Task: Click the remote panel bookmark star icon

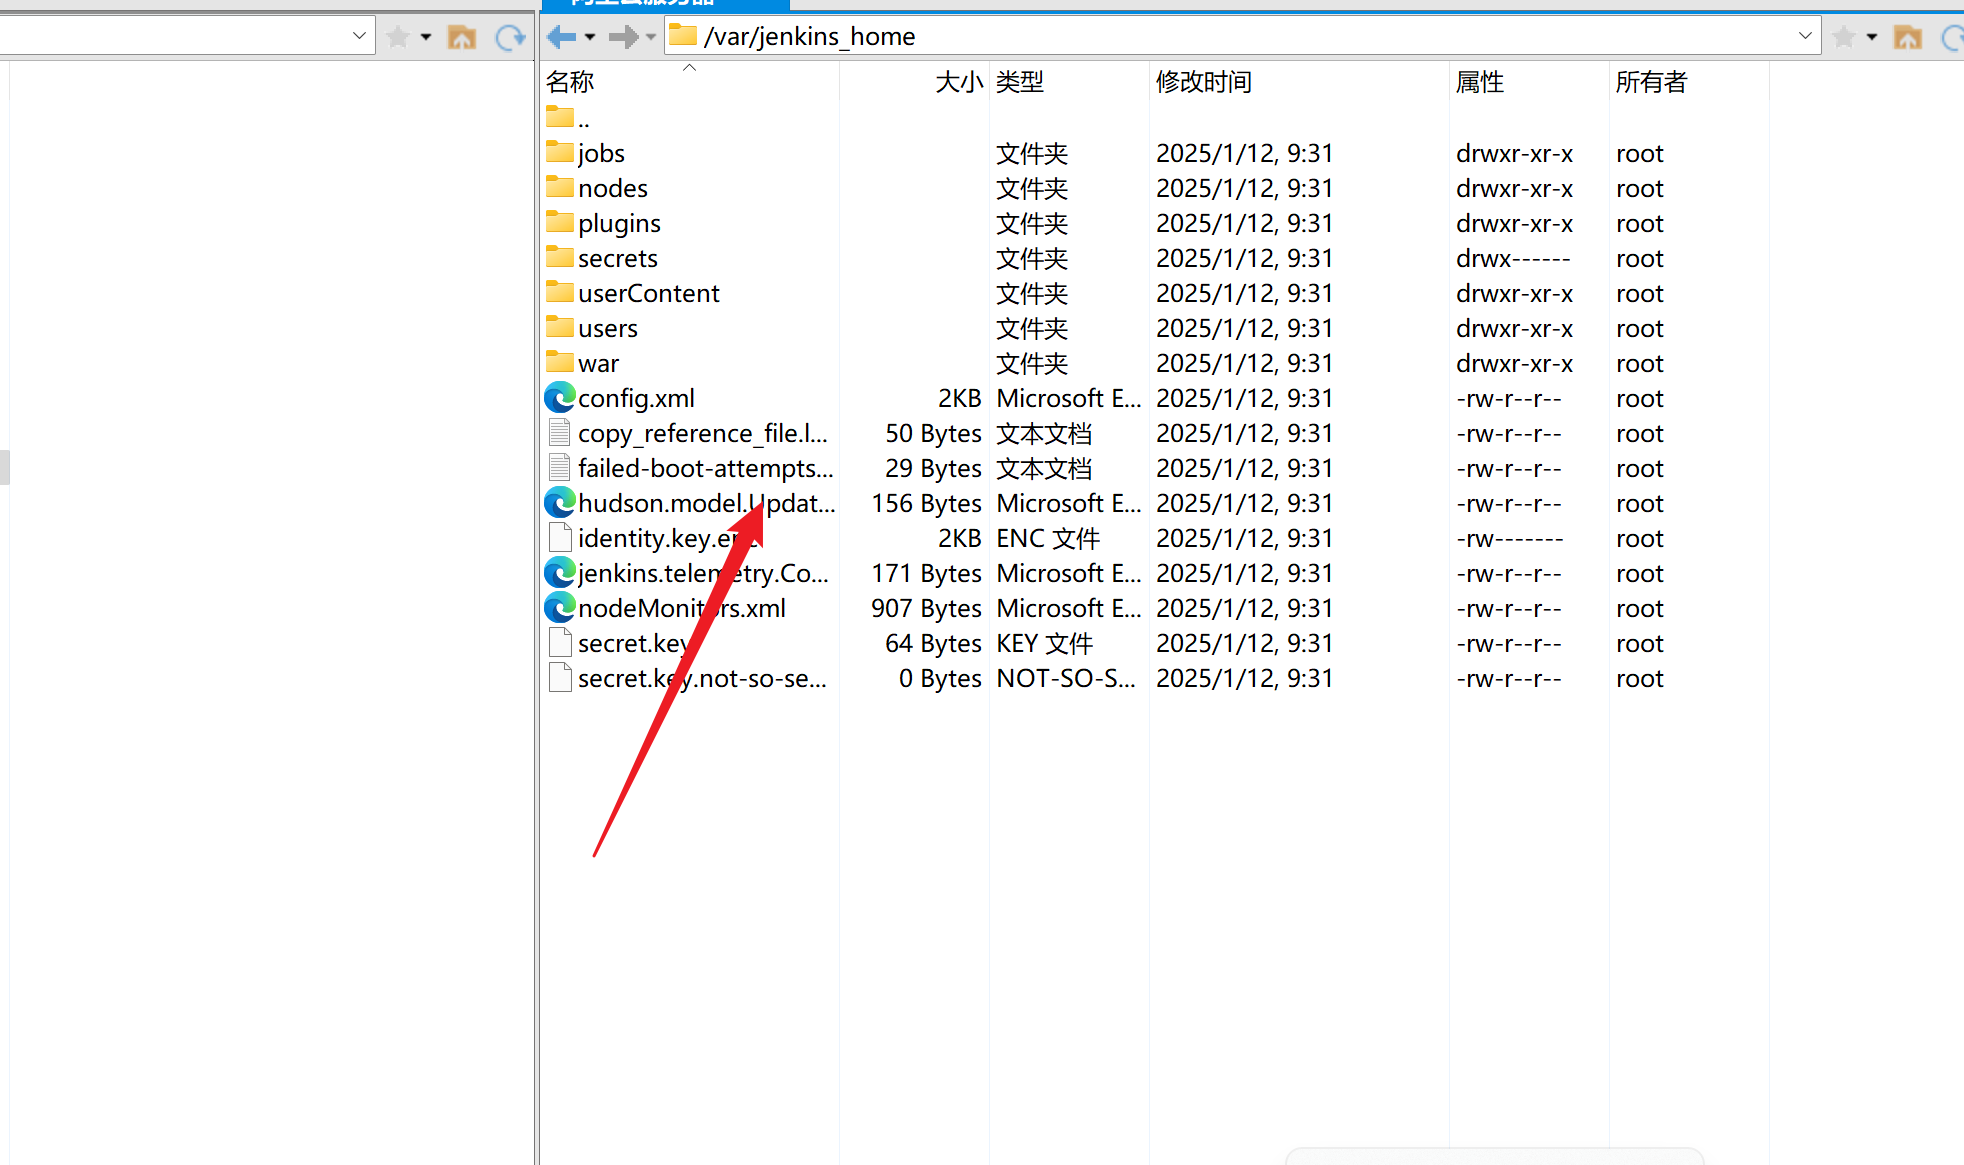Action: click(x=1844, y=37)
